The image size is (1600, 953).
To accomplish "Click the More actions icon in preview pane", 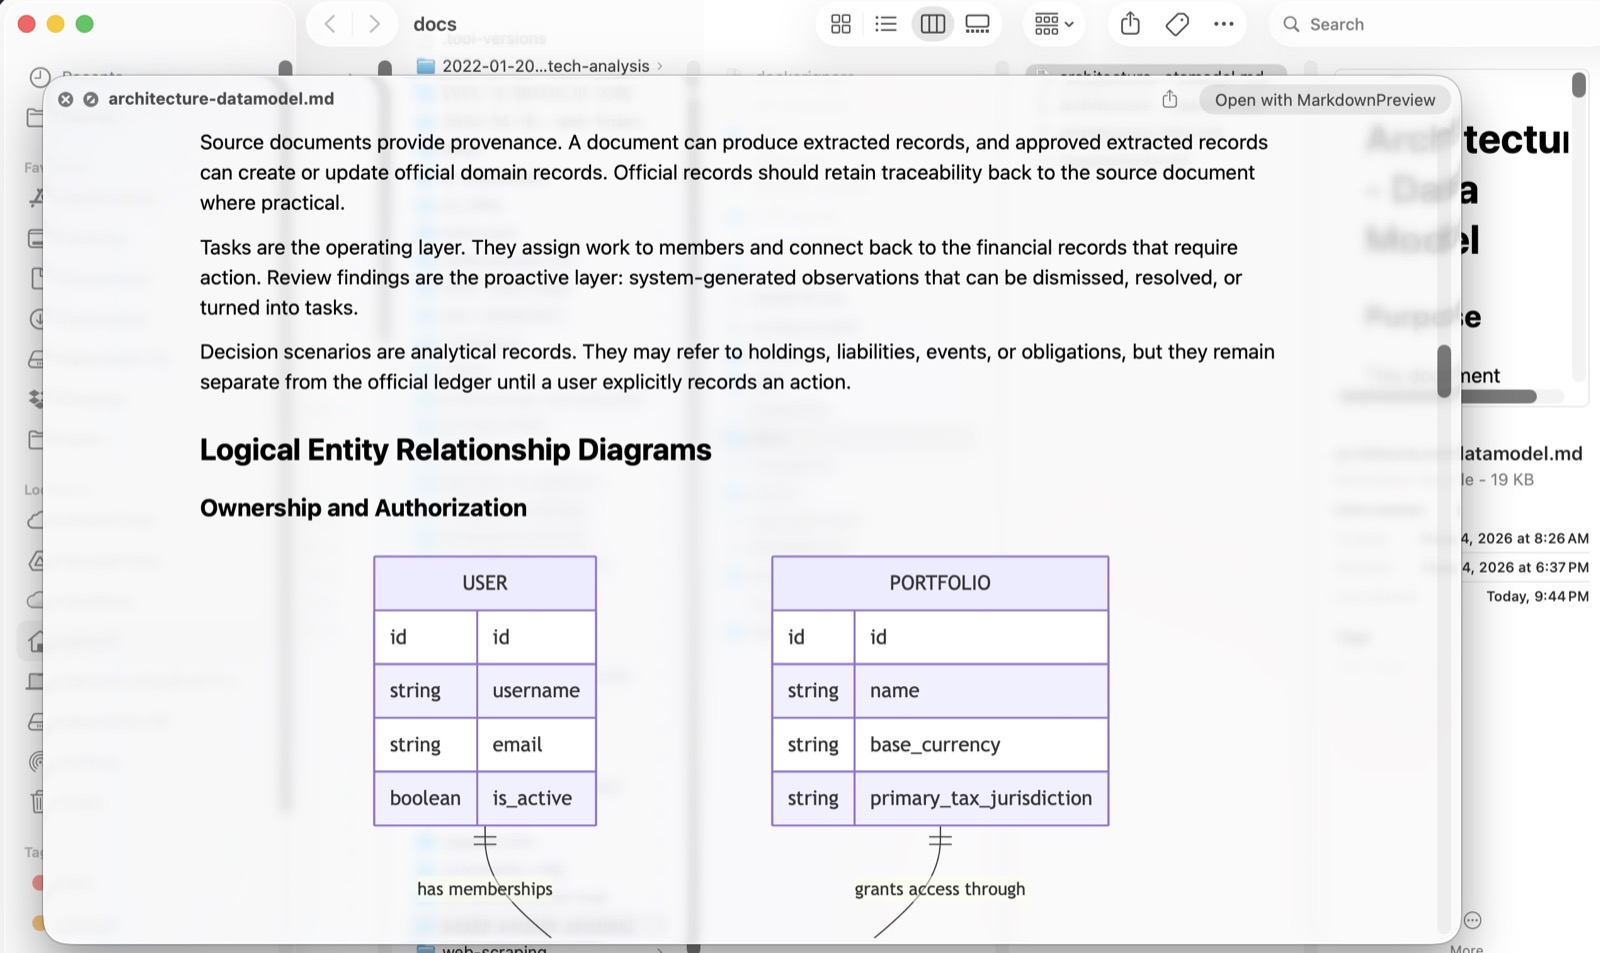I will (x=1472, y=920).
